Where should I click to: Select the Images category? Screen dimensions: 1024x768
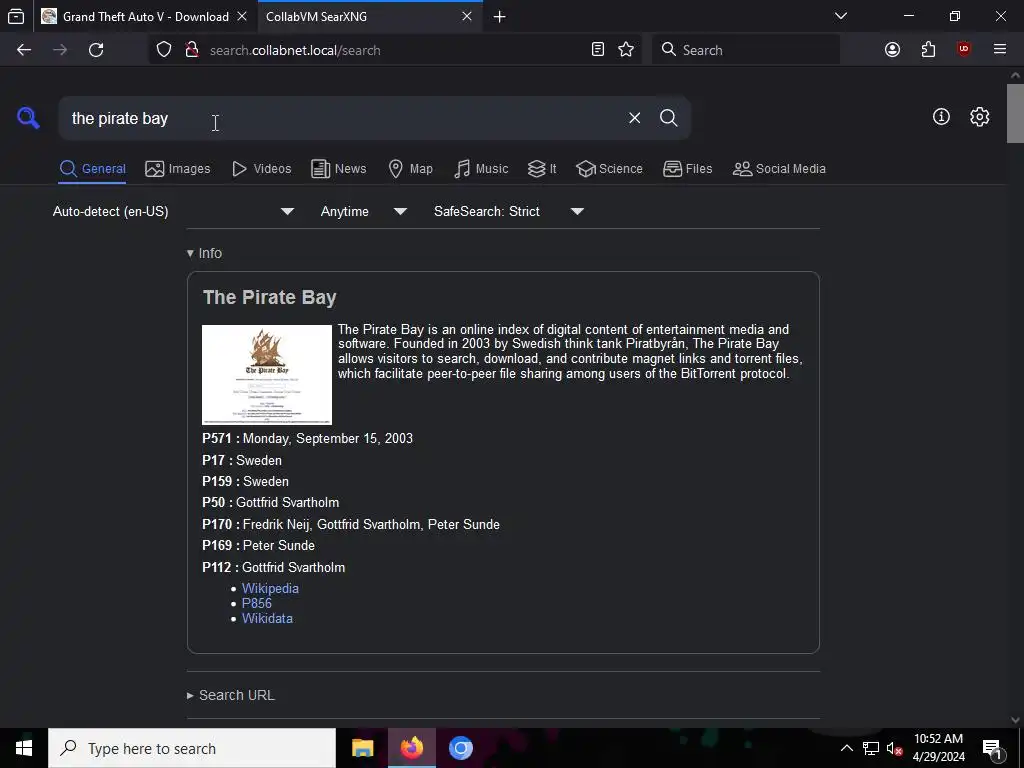tap(178, 168)
